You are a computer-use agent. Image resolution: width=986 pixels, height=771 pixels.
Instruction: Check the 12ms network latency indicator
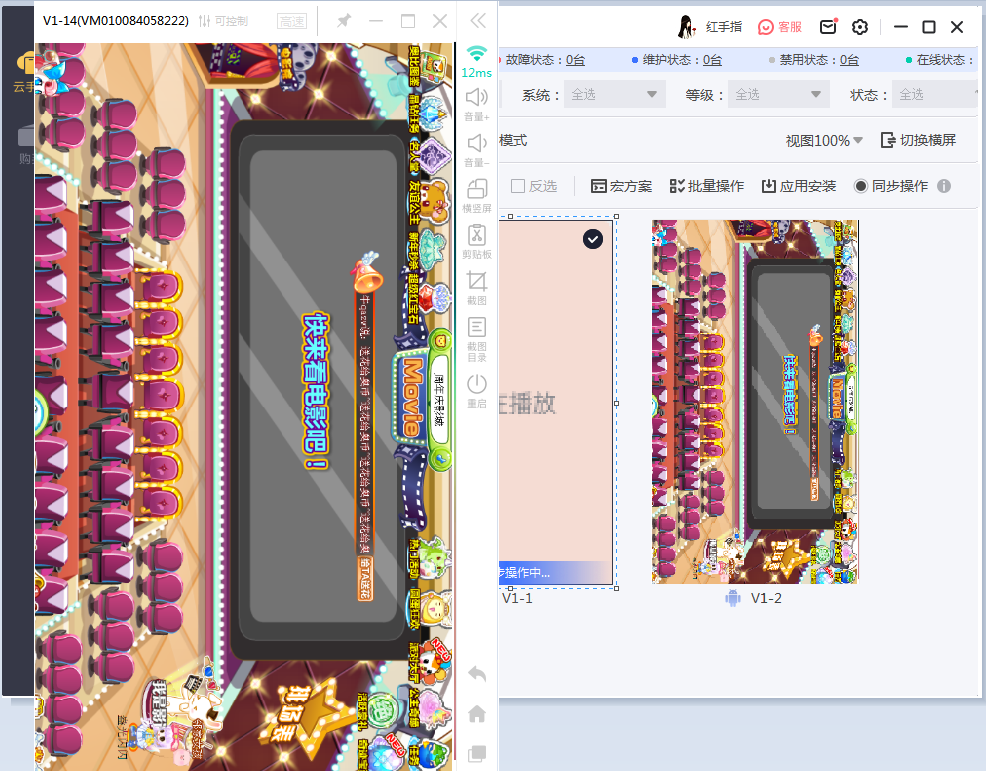pyautogui.click(x=477, y=62)
